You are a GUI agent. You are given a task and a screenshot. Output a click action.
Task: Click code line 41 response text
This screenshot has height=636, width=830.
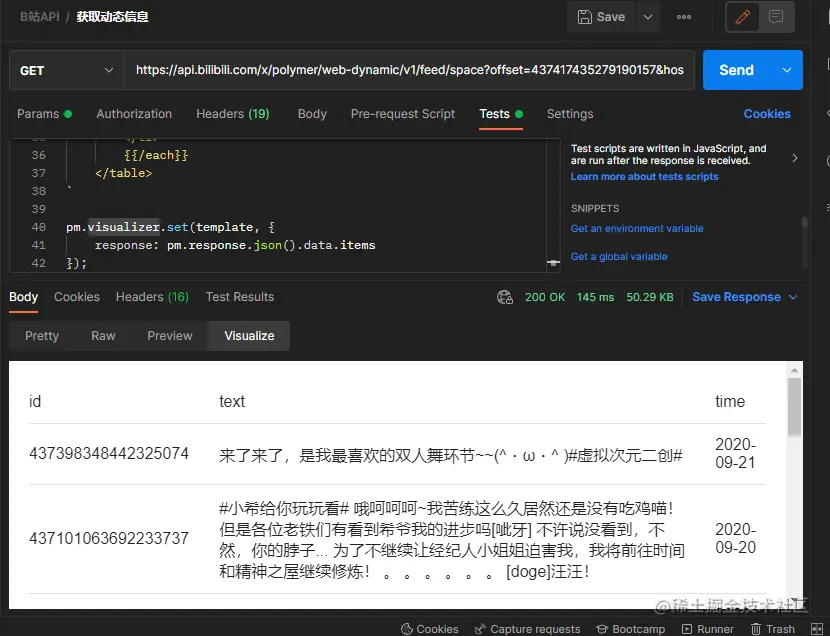click(235, 245)
